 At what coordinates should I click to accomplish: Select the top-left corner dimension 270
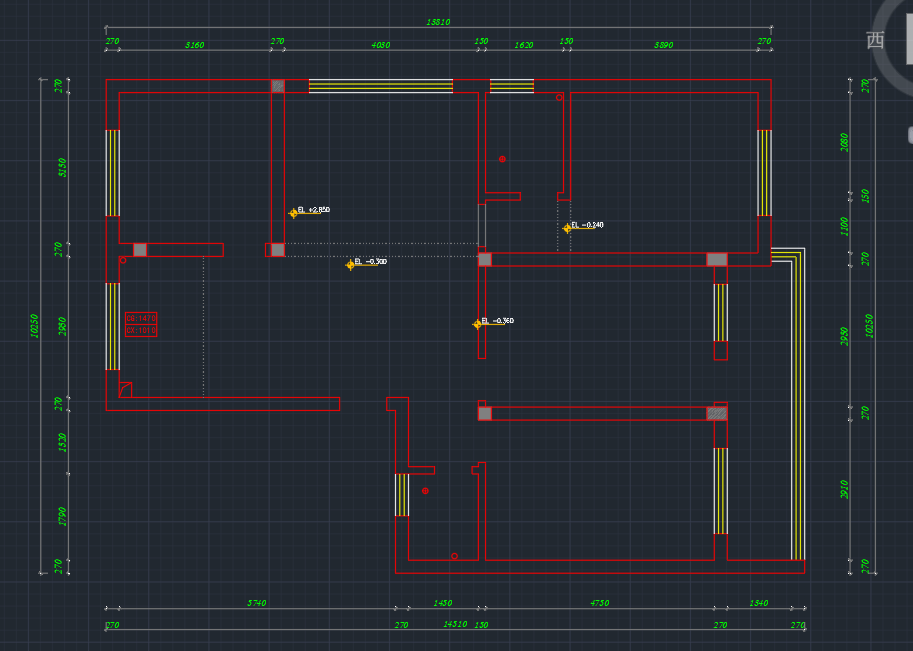pos(112,41)
